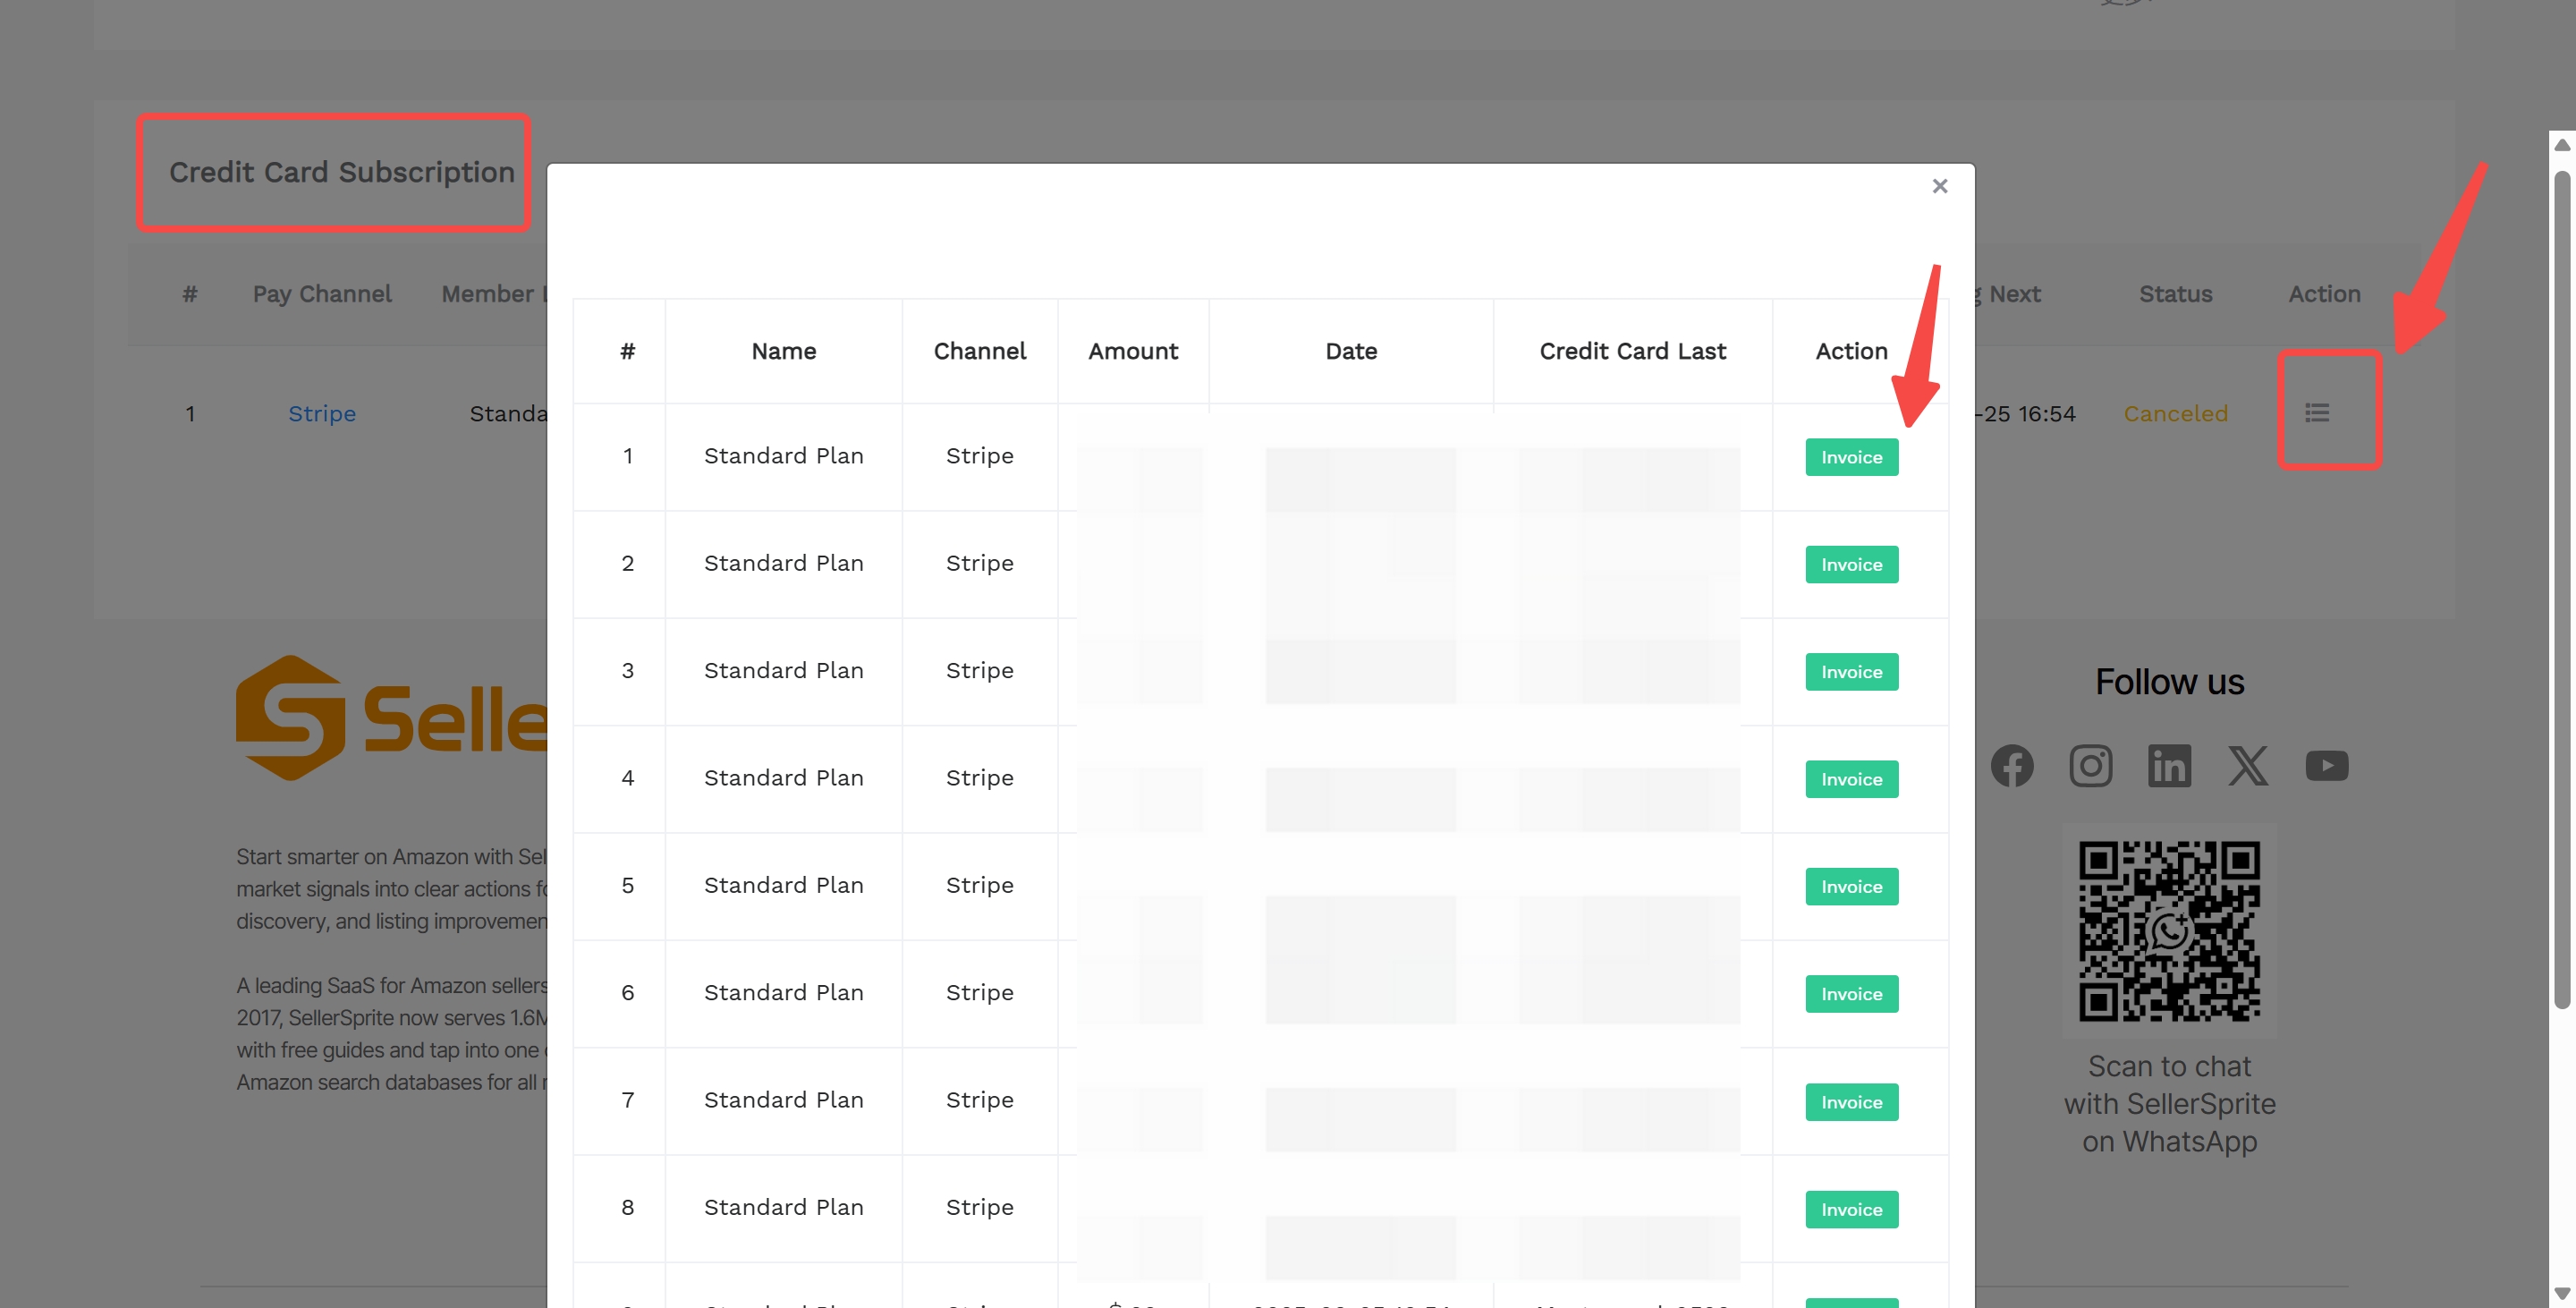
Task: Open SellerSprite YouTube channel icon
Action: pyautogui.click(x=2327, y=765)
